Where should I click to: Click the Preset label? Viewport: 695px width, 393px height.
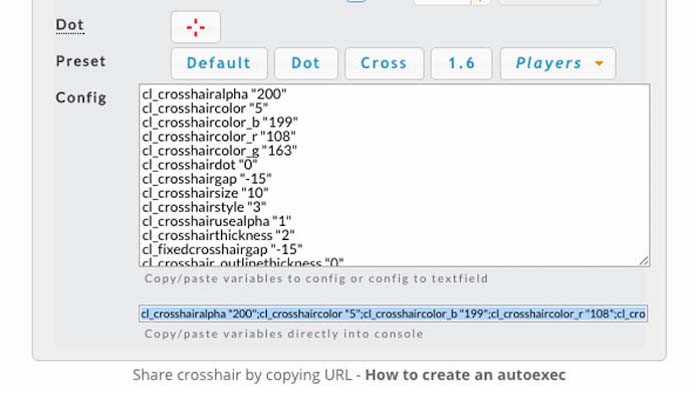point(81,61)
